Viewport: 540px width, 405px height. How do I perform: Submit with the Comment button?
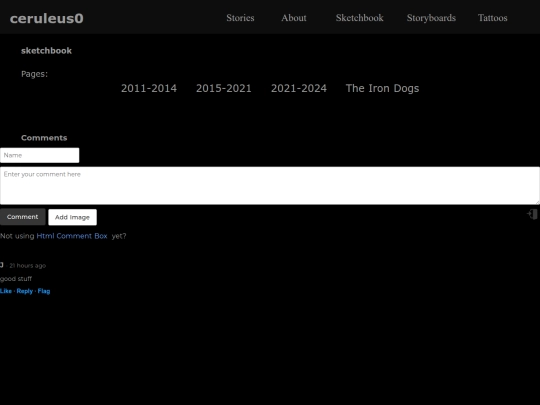[23, 217]
